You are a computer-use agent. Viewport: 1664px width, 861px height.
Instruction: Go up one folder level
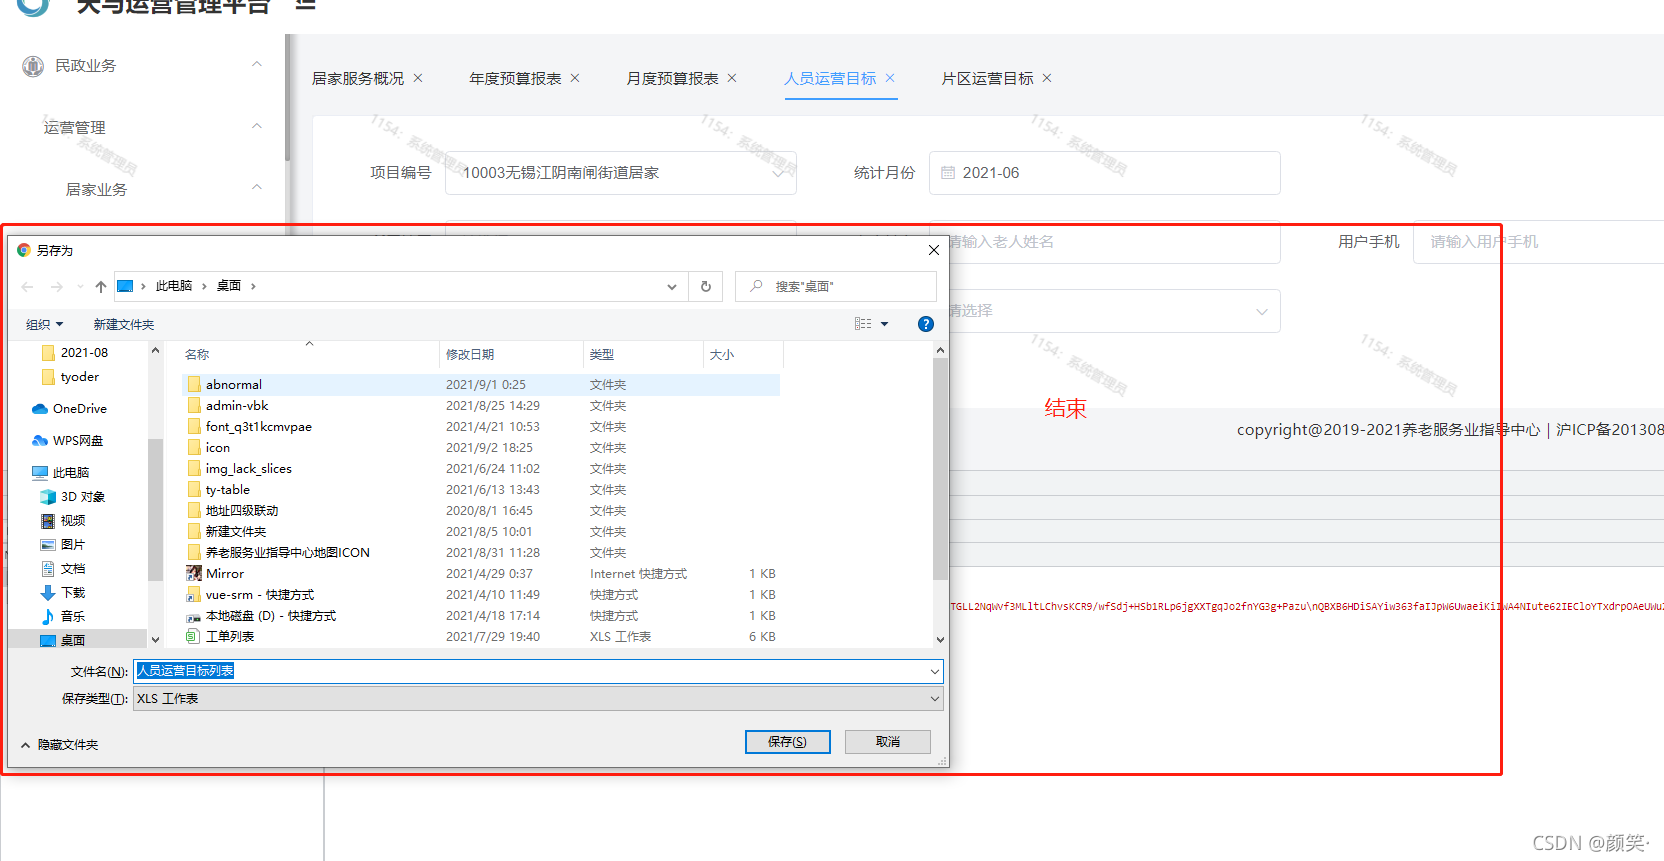(x=101, y=287)
